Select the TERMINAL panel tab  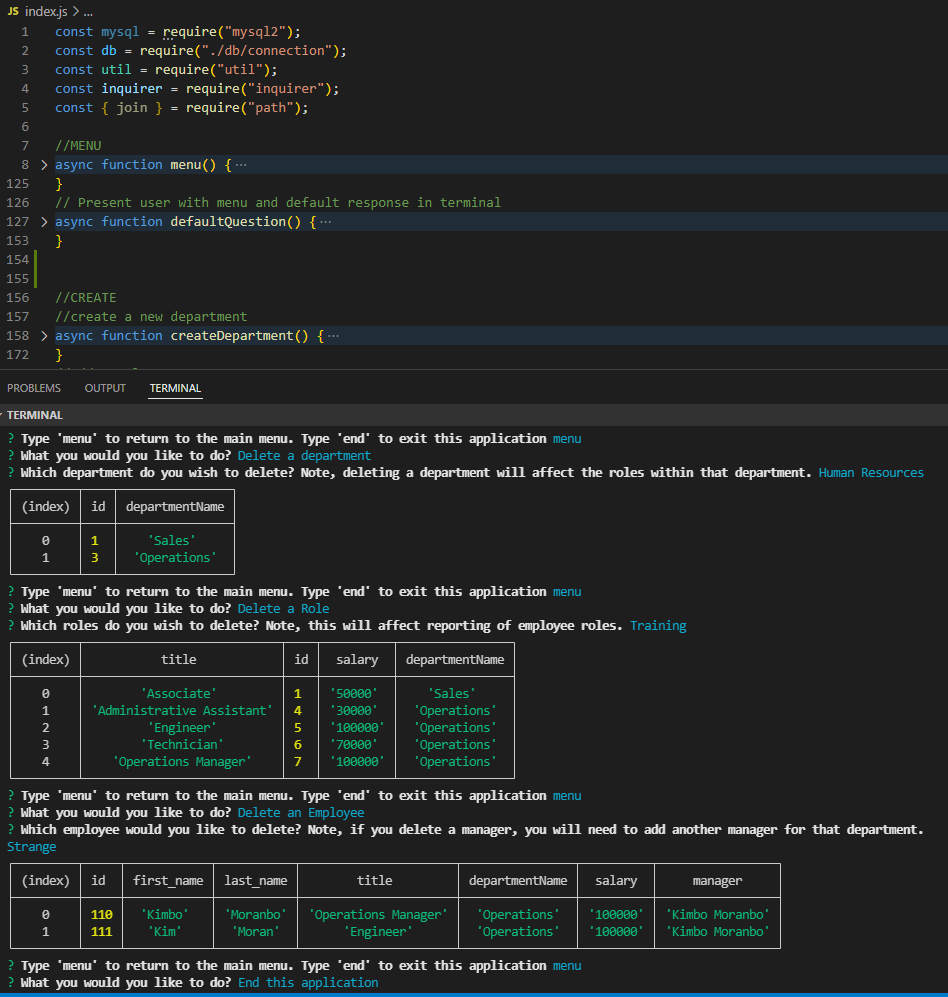tap(175, 388)
